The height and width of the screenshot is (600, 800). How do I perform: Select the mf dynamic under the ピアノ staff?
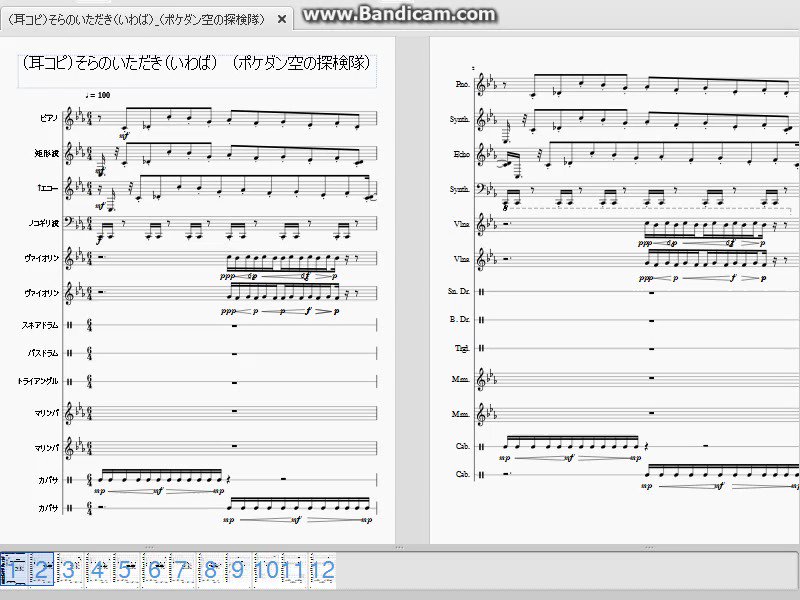click(124, 136)
